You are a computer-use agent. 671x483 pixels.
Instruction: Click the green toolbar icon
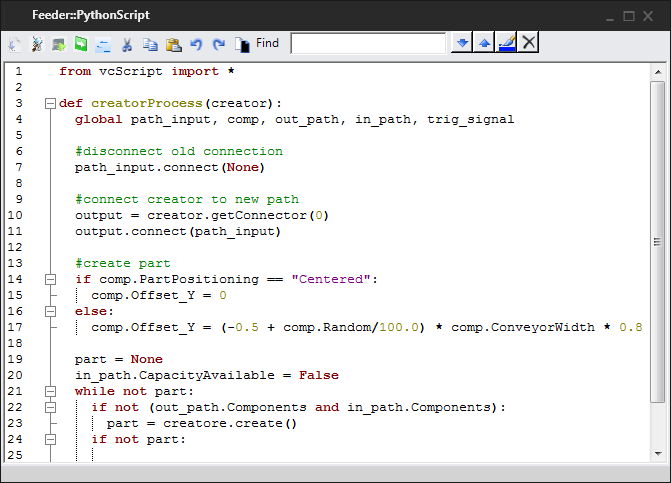pyautogui.click(x=81, y=44)
